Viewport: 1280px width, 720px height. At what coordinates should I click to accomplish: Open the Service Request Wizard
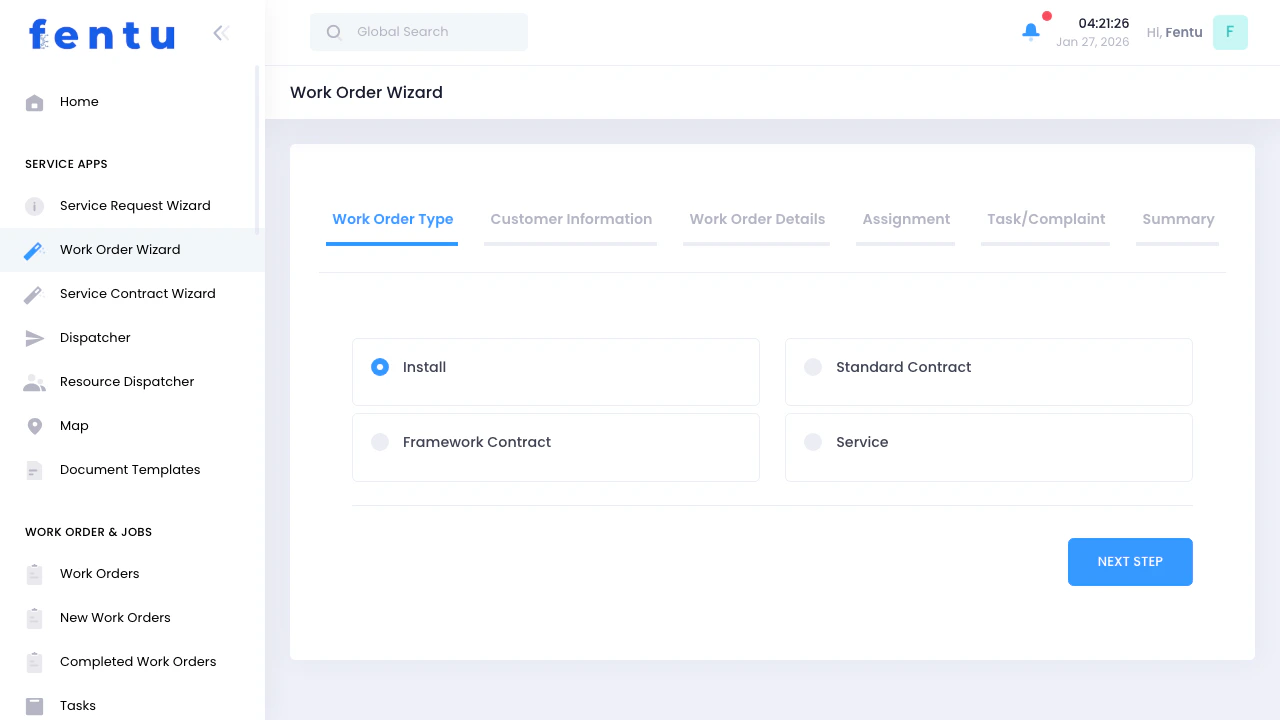click(135, 205)
